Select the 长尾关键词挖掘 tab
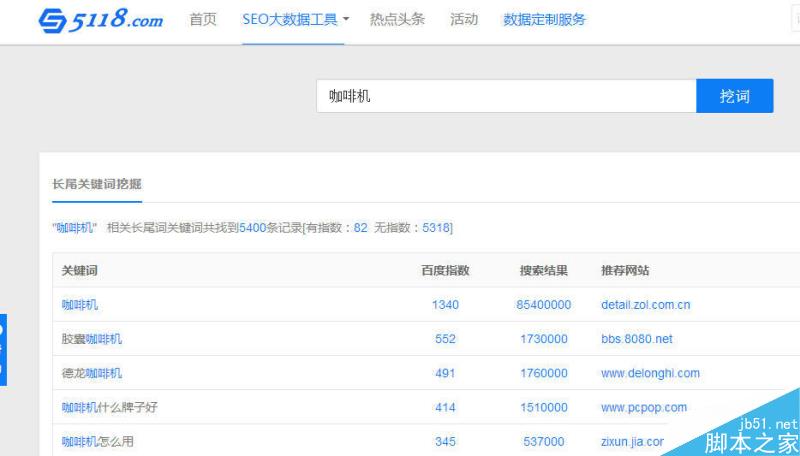The height and width of the screenshot is (456, 800). (97, 184)
